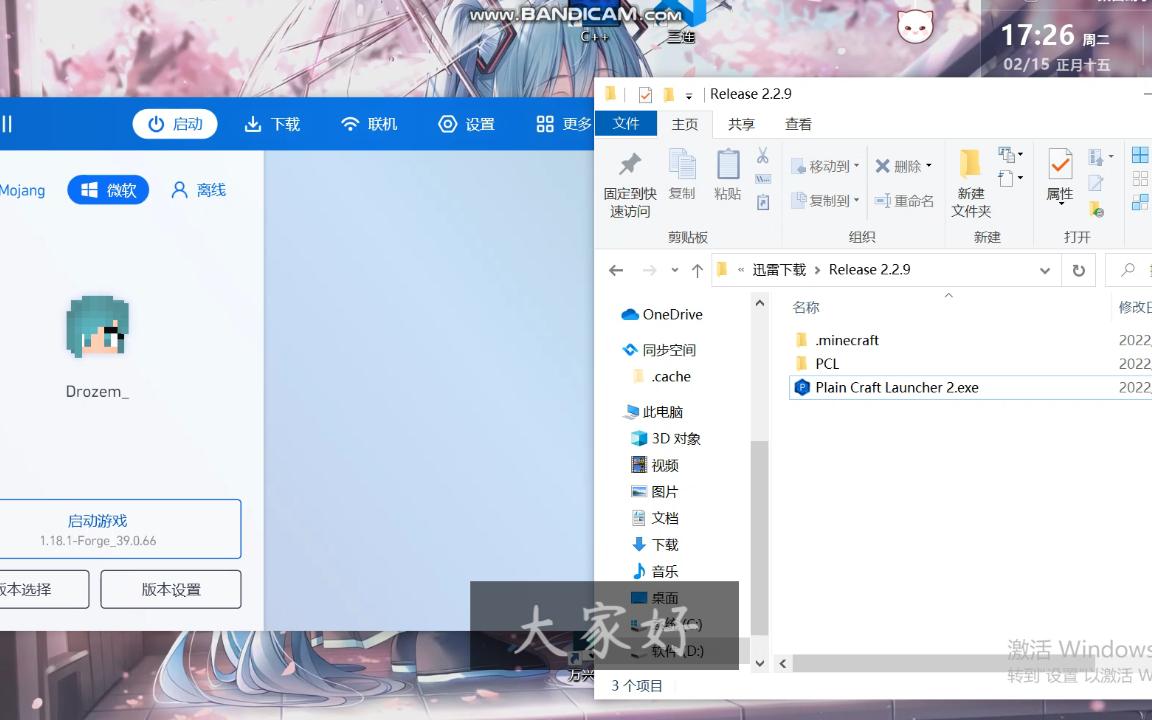Click the 启动游戏 launch game button
The image size is (1152, 720).
[119, 529]
